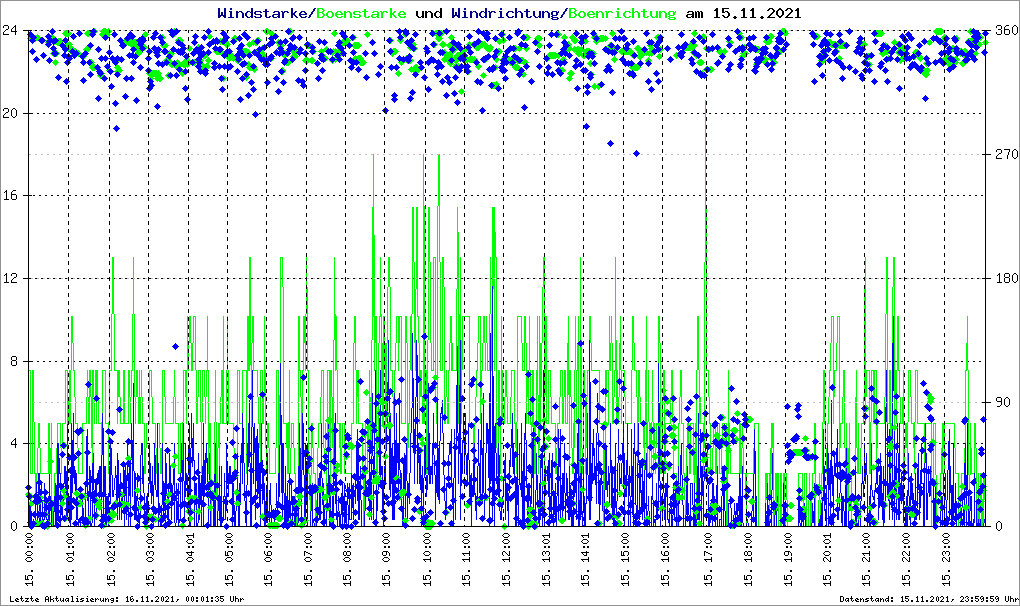This screenshot has height=606, width=1020.
Task: Click the '270' direction axis label
Action: pyautogui.click(x=1007, y=154)
